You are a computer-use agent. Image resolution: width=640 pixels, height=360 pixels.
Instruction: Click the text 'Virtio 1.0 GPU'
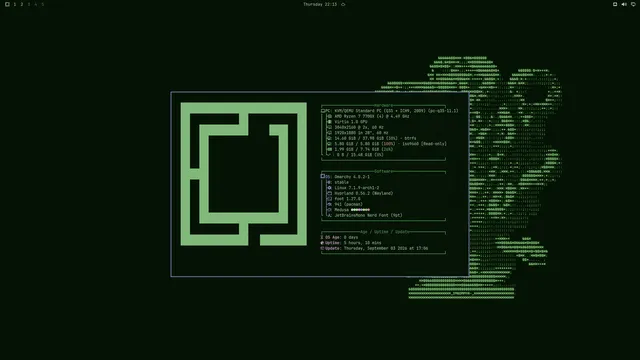click(x=351, y=122)
